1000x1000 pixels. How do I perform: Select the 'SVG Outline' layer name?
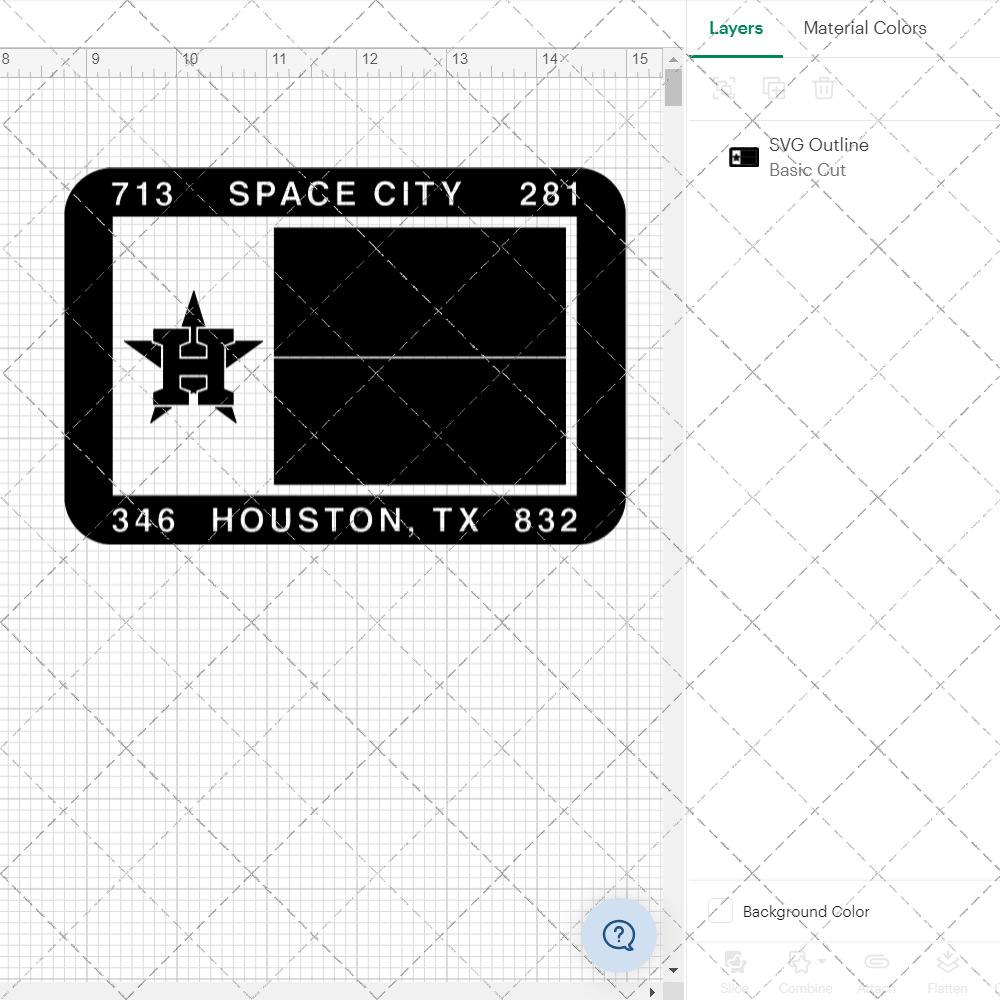[x=818, y=145]
